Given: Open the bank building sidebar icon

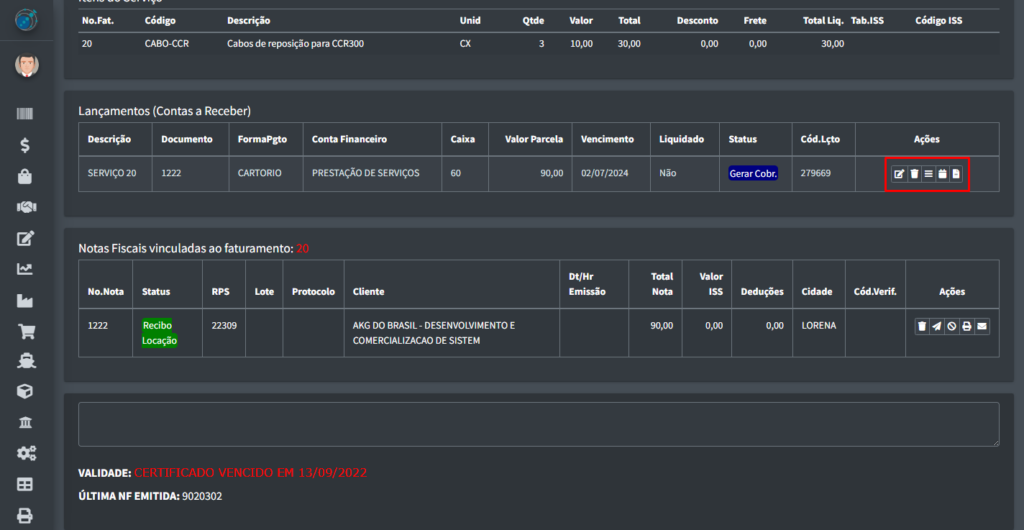Looking at the screenshot, I should point(25,423).
